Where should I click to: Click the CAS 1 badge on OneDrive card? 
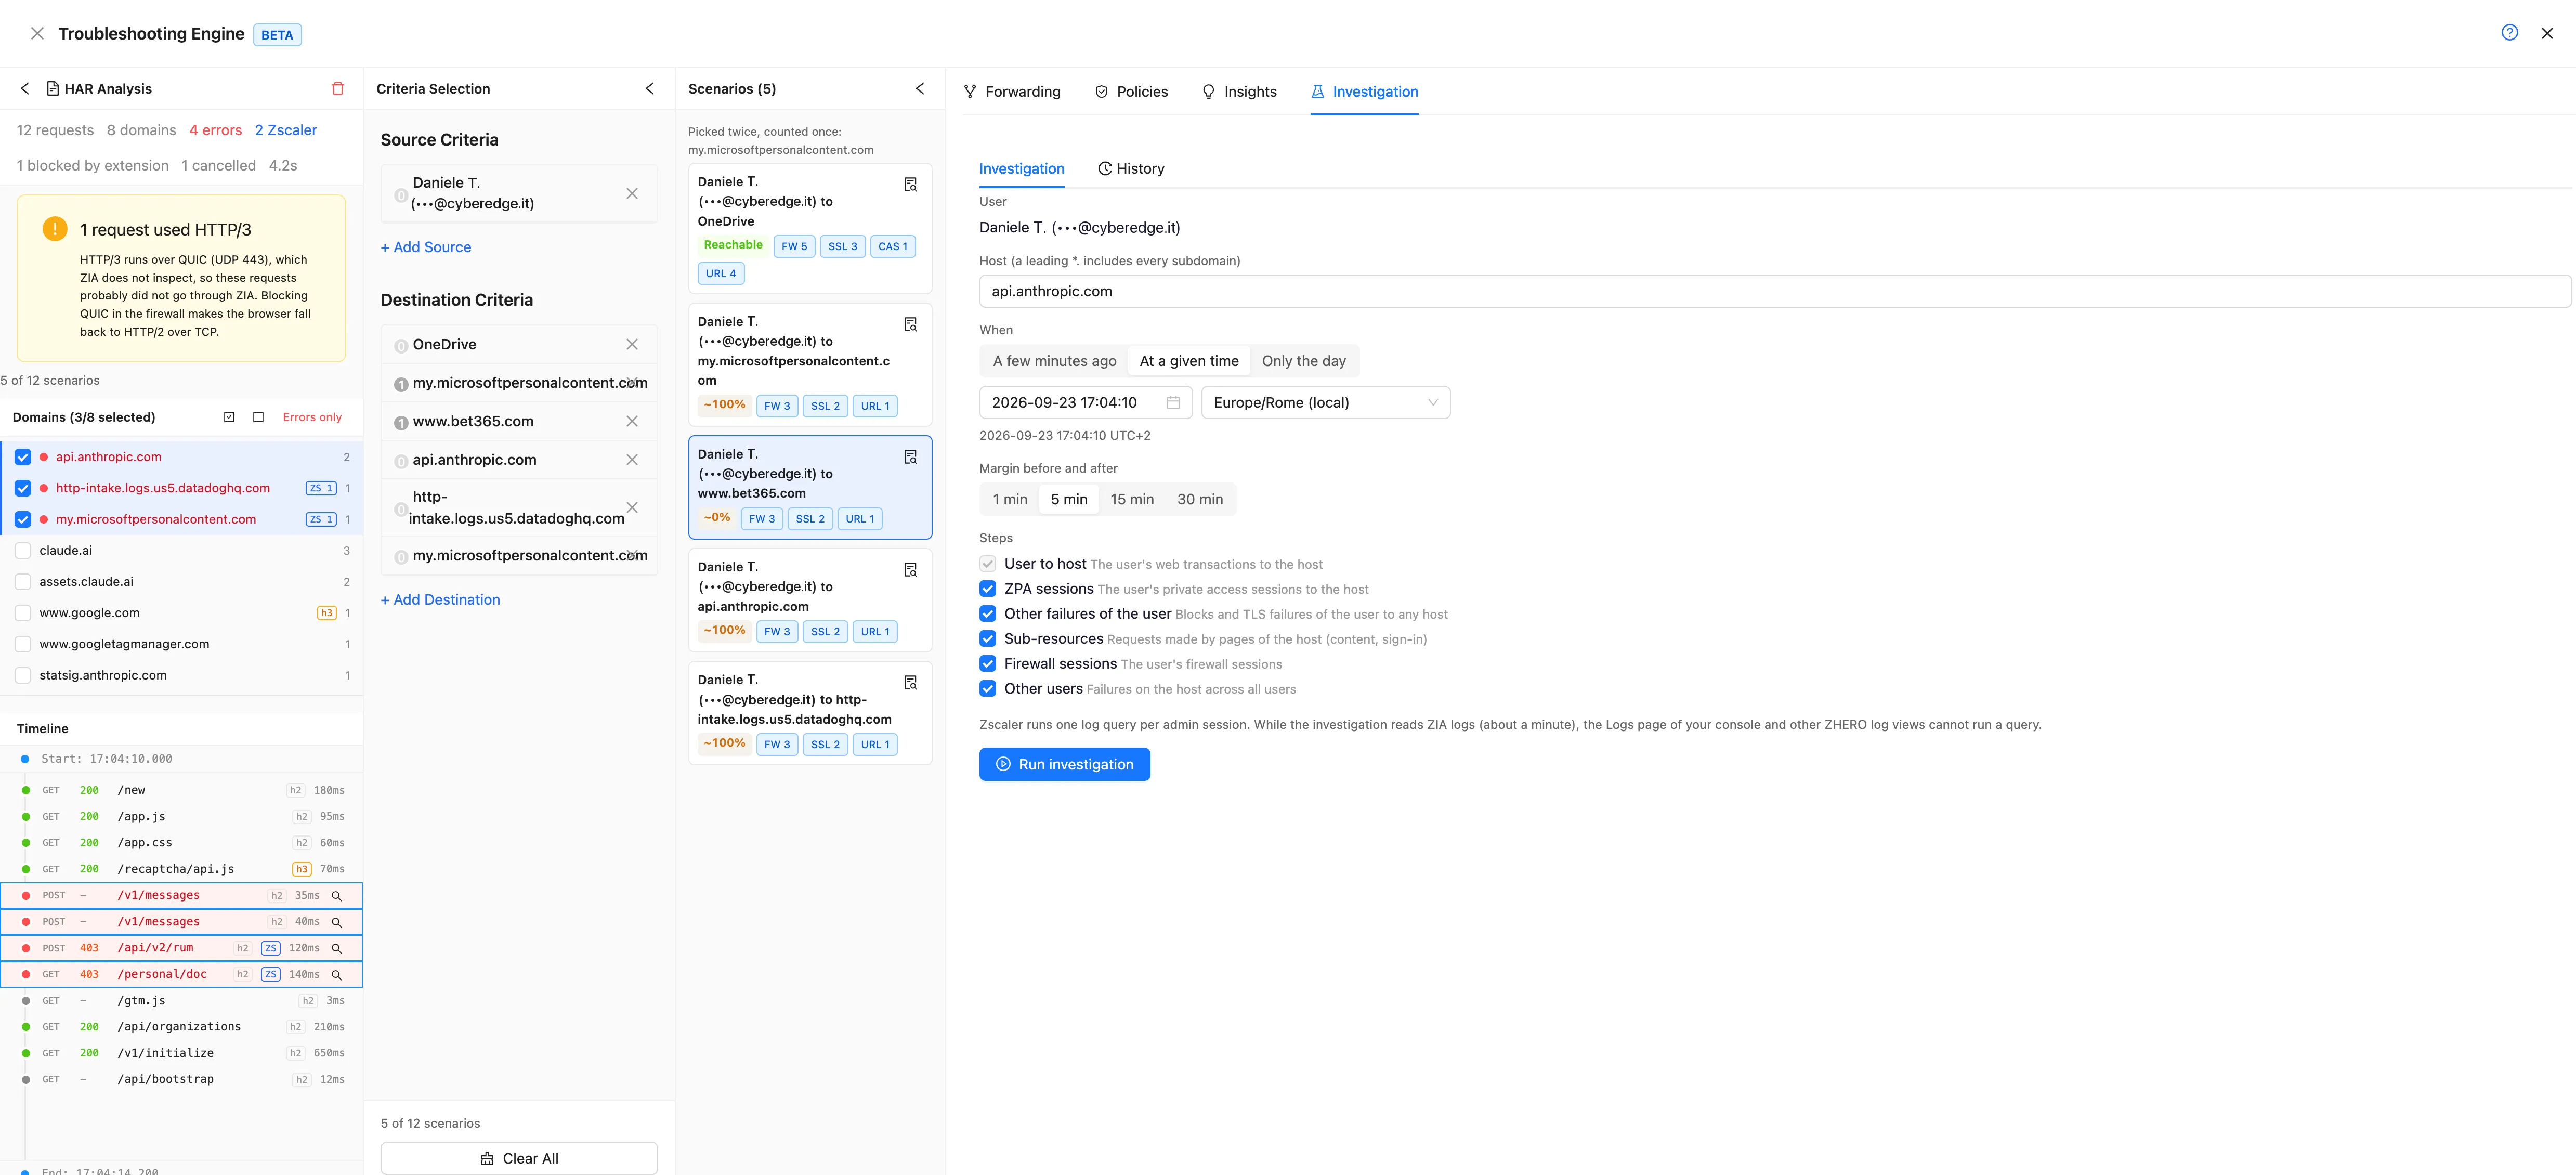tap(893, 246)
